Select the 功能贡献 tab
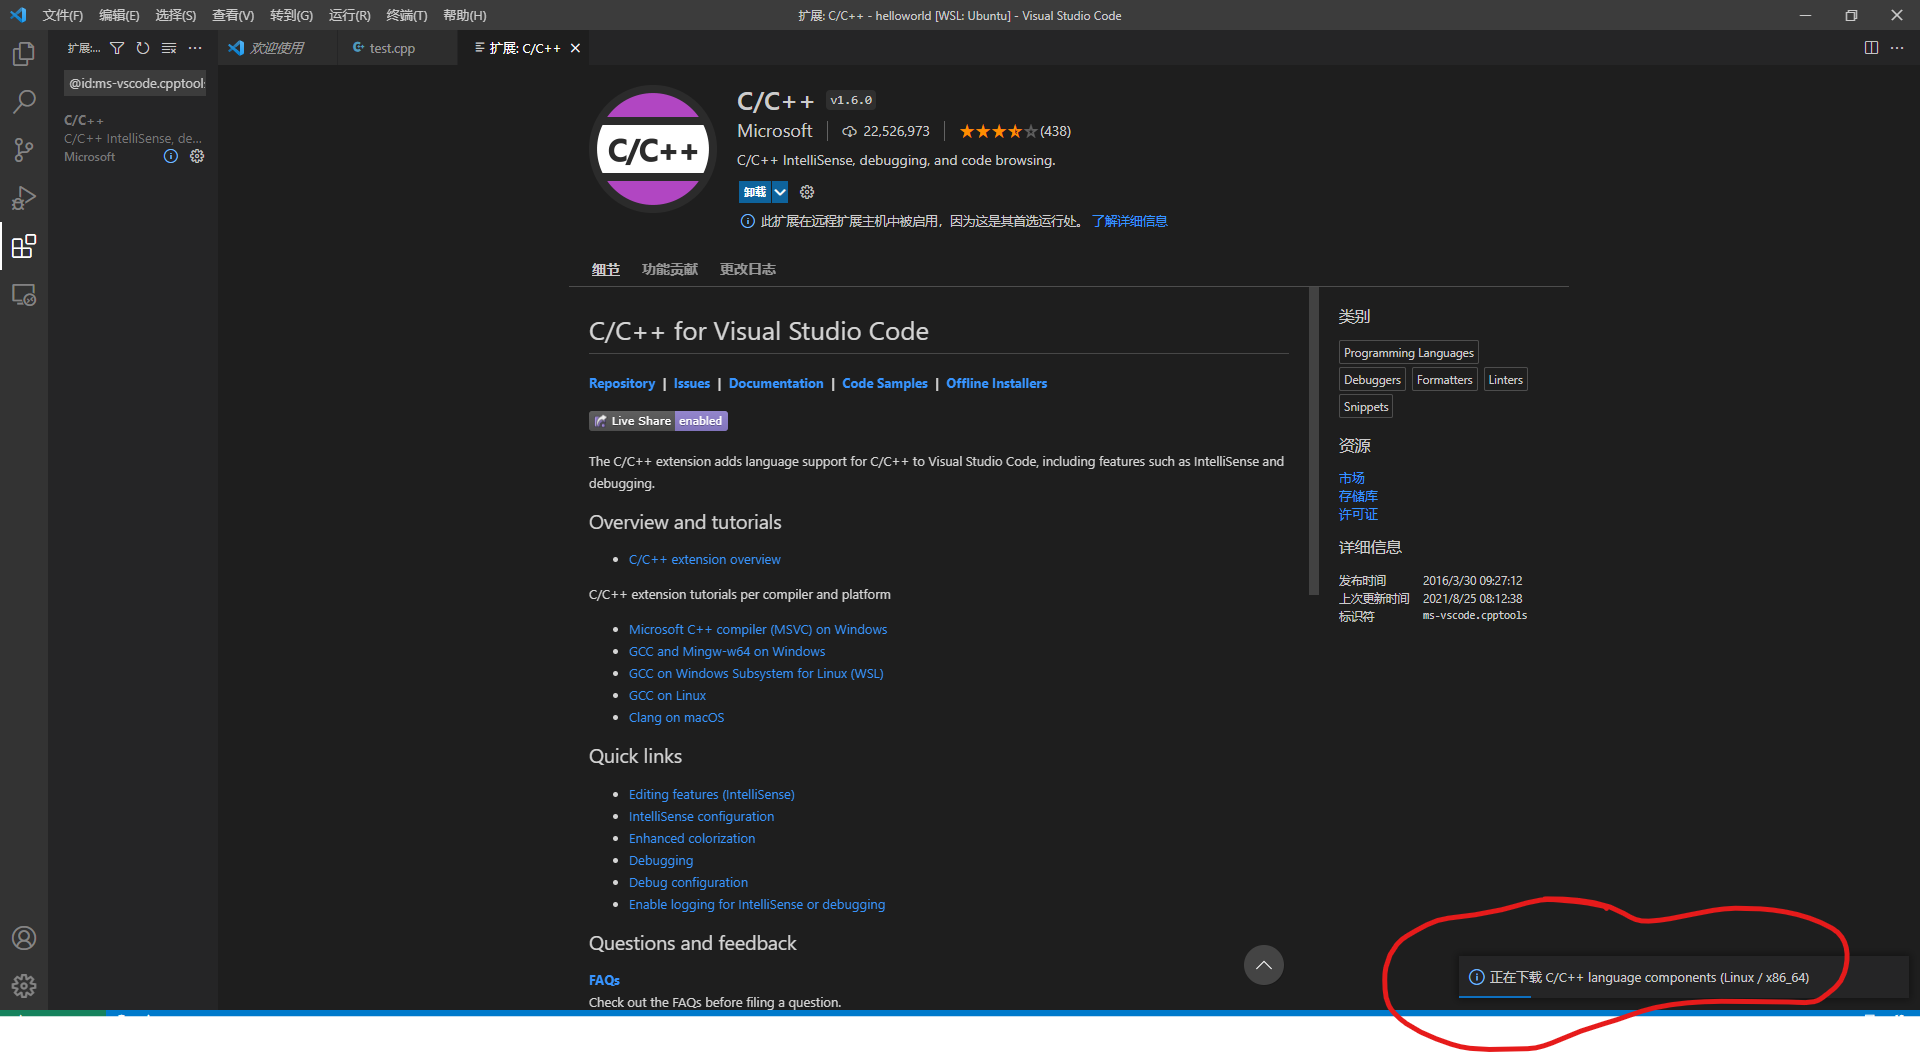This screenshot has width=1920, height=1056. tap(670, 269)
